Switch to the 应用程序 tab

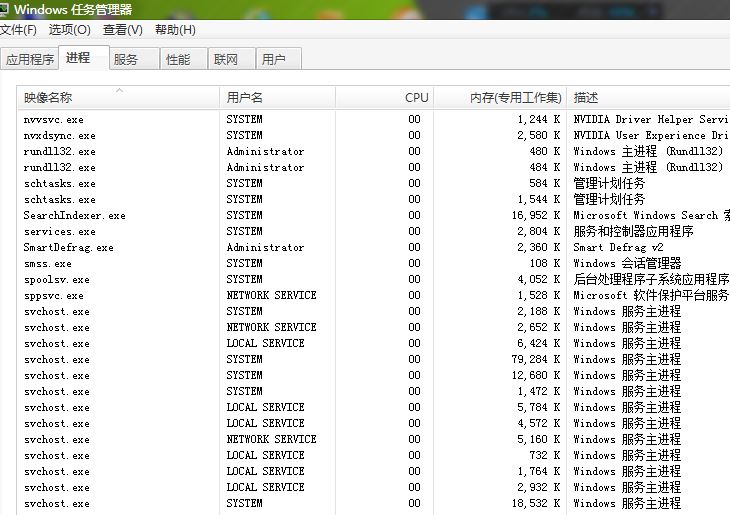click(30, 59)
